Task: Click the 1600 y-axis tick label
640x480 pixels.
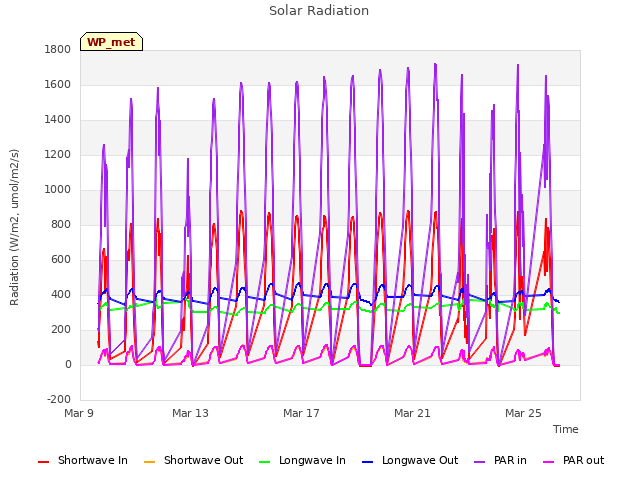Action: pos(58,84)
